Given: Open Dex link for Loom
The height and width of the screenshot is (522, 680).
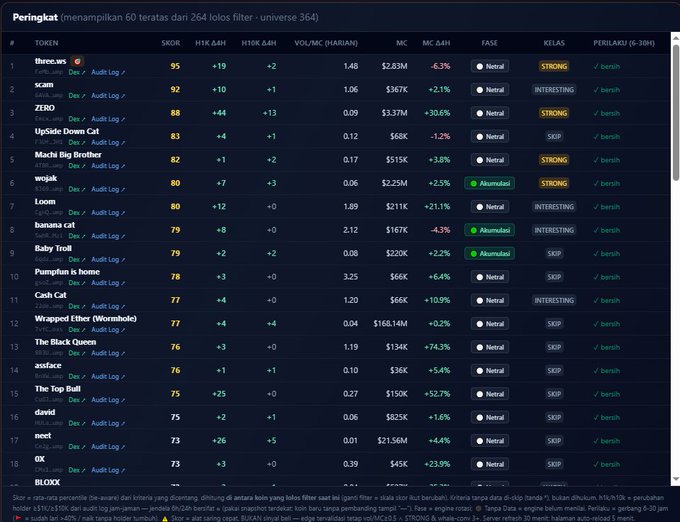Looking at the screenshot, I should click(x=77, y=213).
